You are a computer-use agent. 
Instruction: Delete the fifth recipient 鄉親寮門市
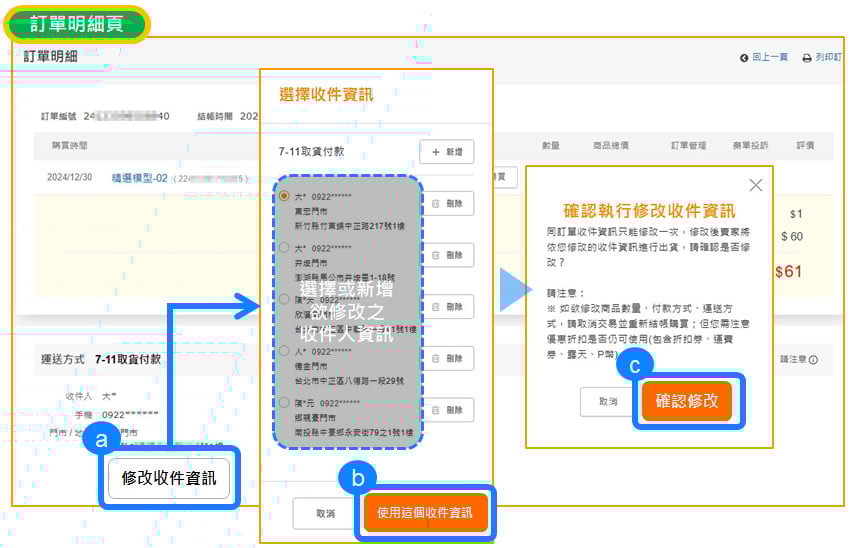click(446, 410)
